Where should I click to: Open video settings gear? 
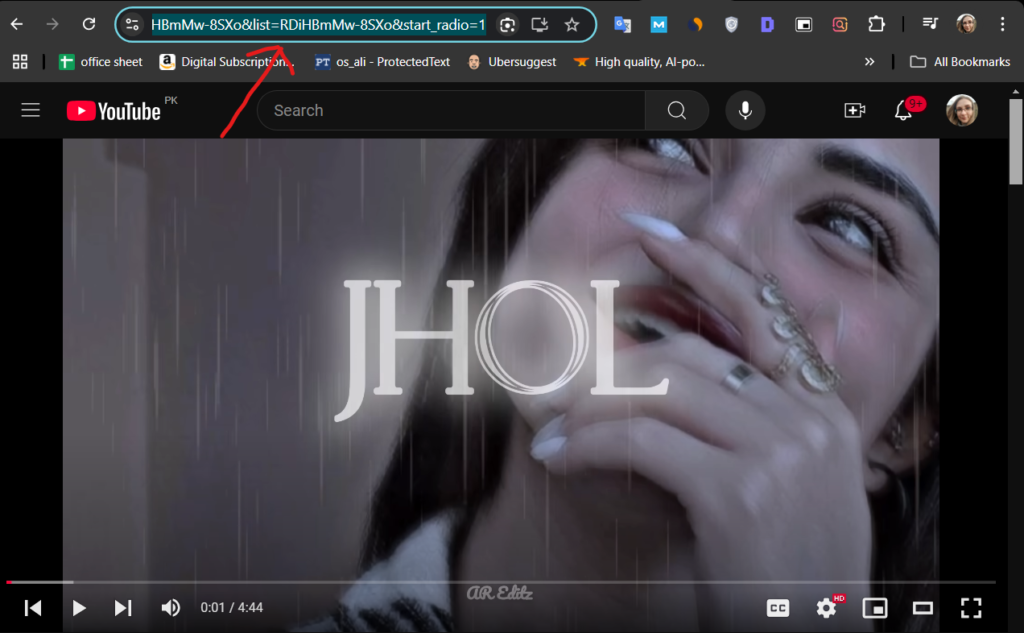pos(827,608)
